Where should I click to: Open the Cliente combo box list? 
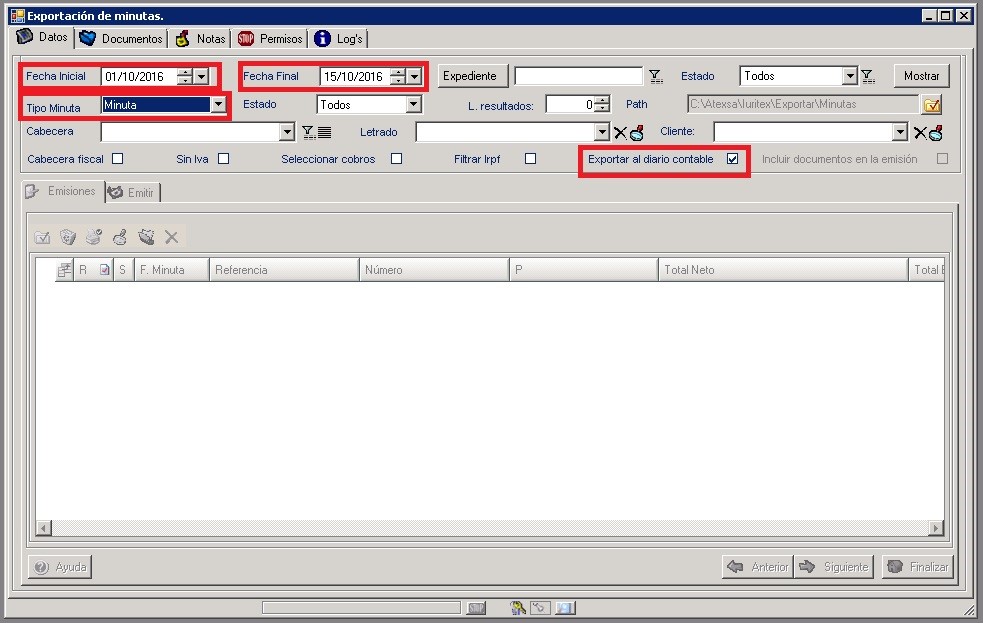click(x=900, y=133)
